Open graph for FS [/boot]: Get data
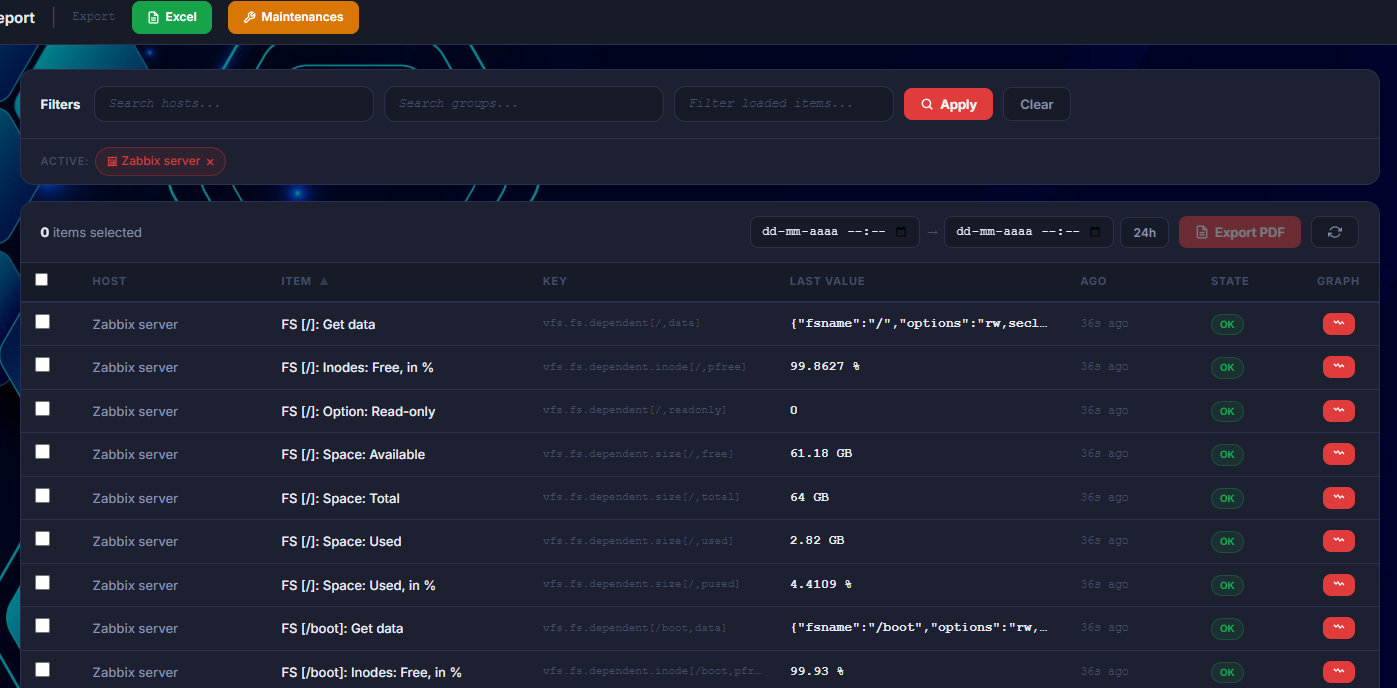 click(1338, 628)
